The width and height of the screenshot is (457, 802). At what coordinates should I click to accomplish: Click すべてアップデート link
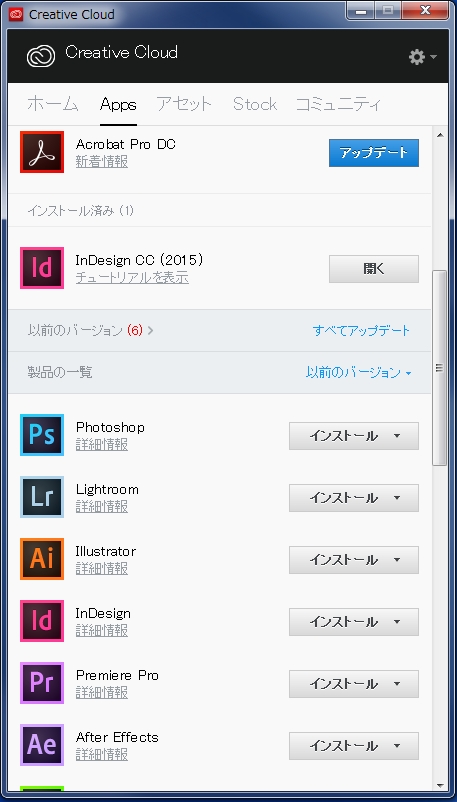click(361, 330)
